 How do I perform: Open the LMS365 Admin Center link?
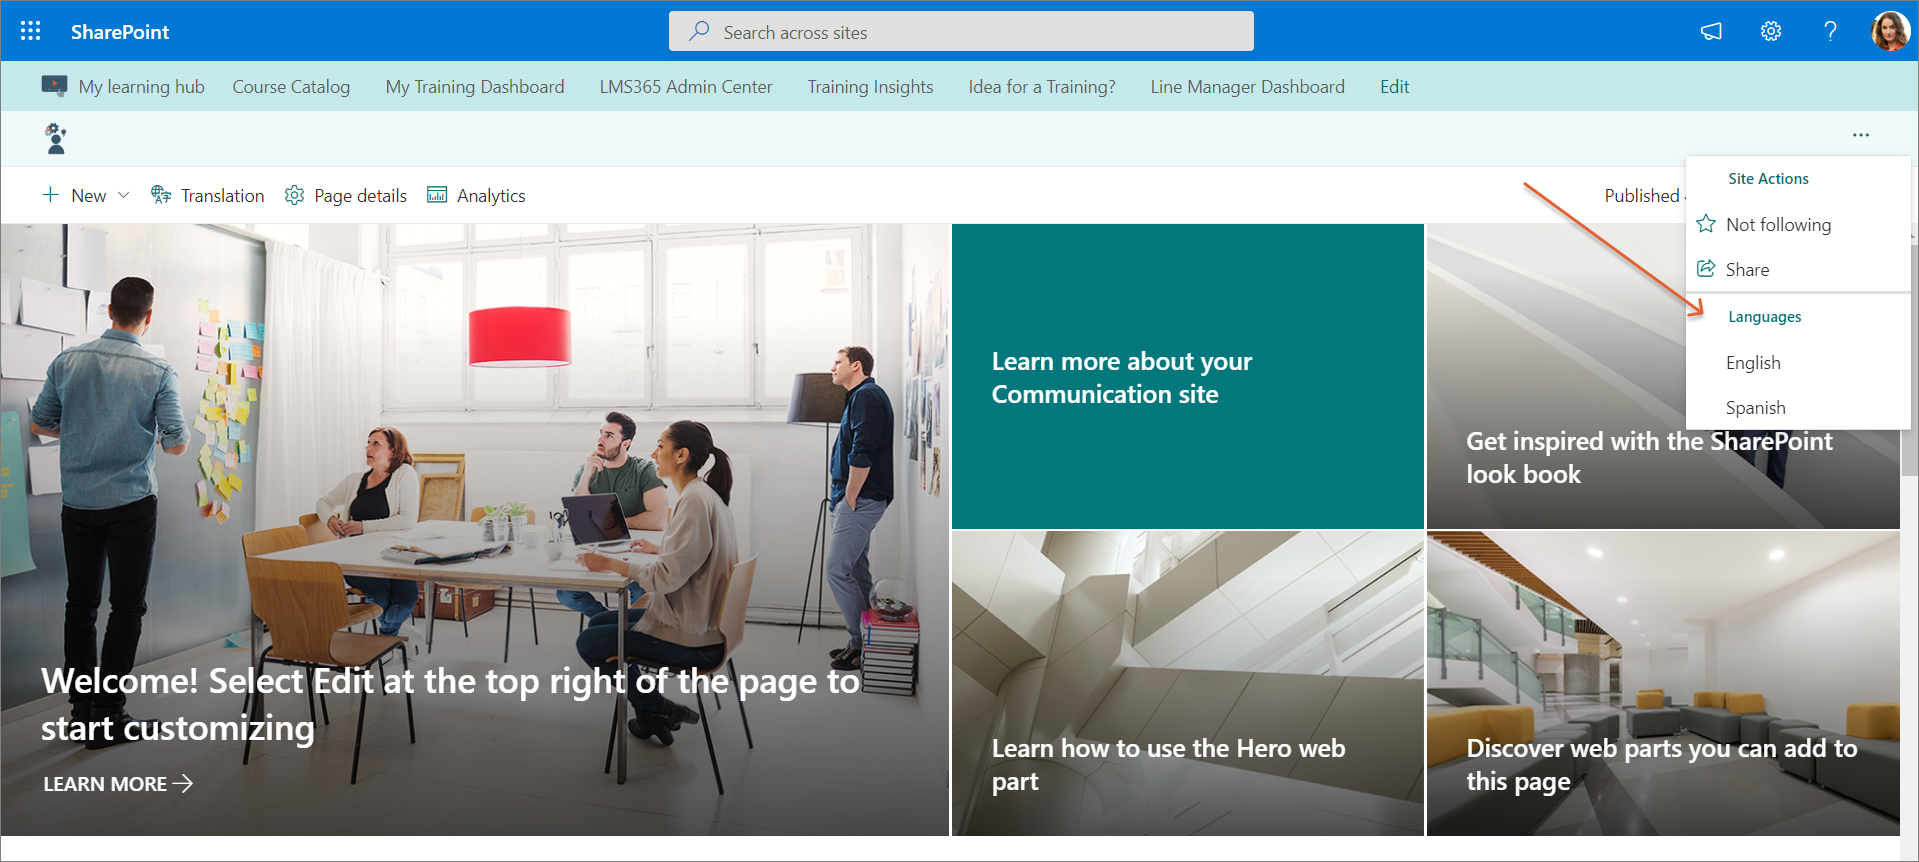point(685,87)
